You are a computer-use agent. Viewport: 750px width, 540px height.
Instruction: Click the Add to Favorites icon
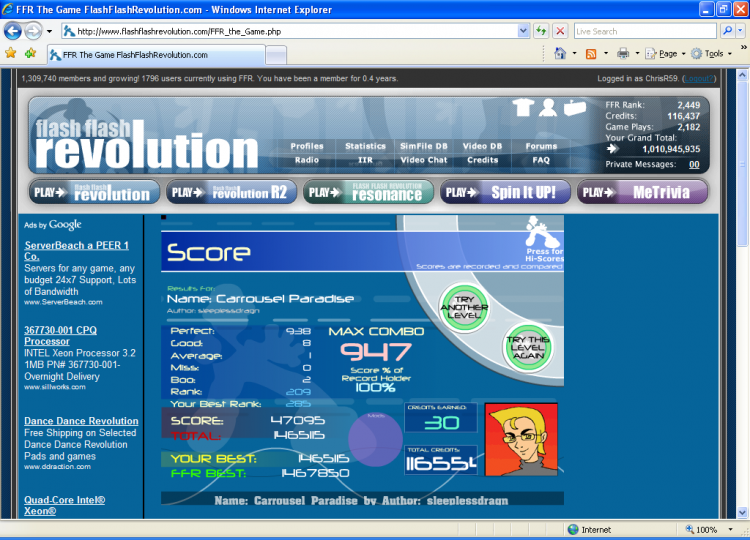[30, 53]
